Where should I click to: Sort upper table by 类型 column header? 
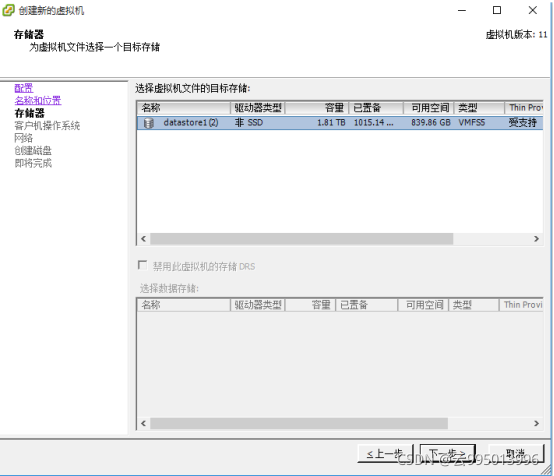pyautogui.click(x=479, y=107)
